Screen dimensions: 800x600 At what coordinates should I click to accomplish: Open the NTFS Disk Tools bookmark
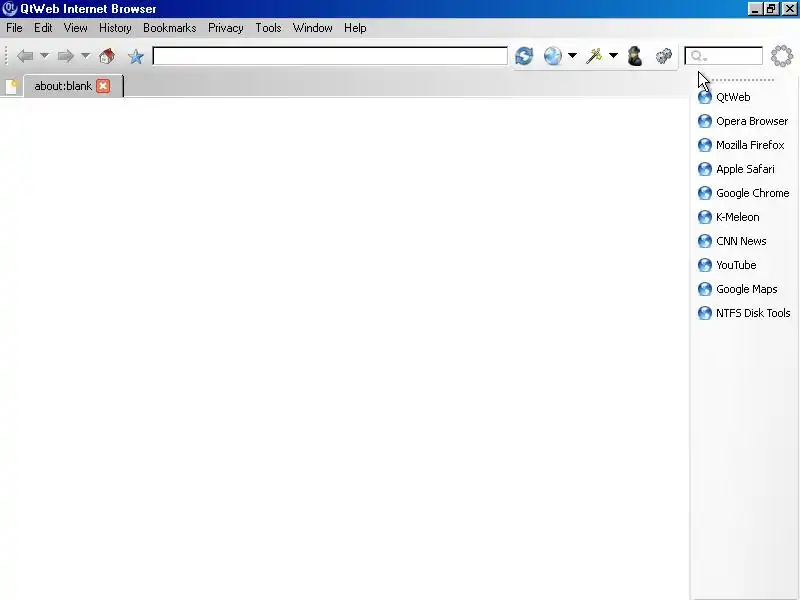[744, 313]
